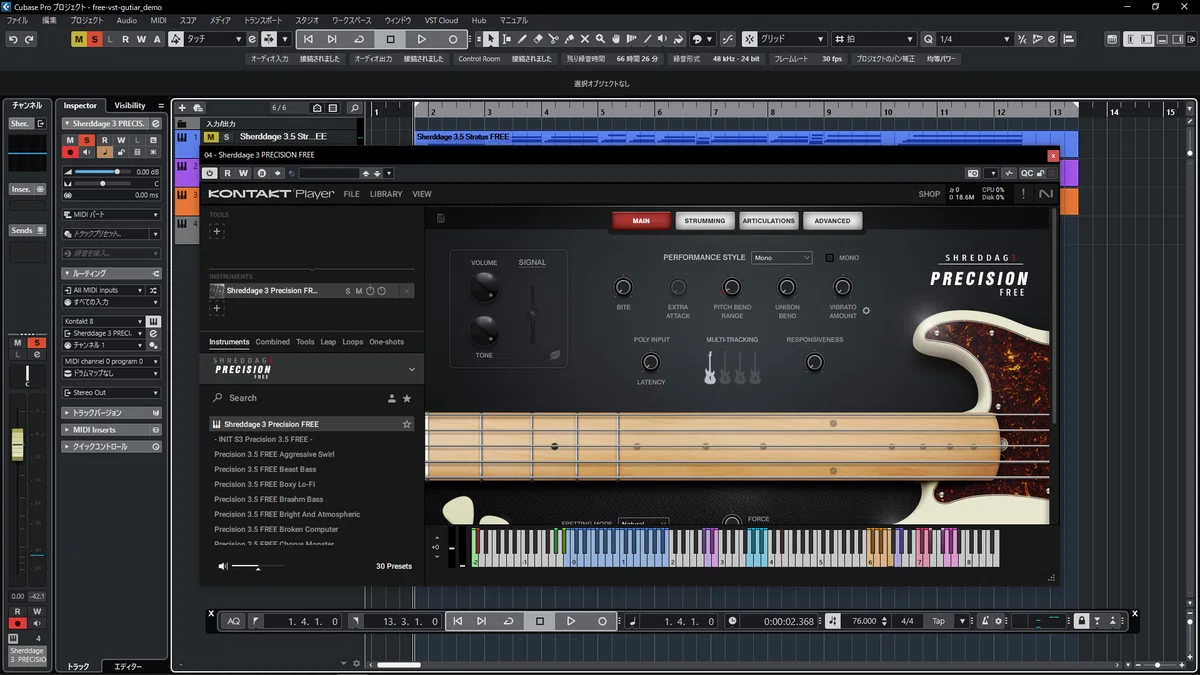This screenshot has width=1200, height=675.
Task: Select the Split scissors tool
Action: point(553,39)
